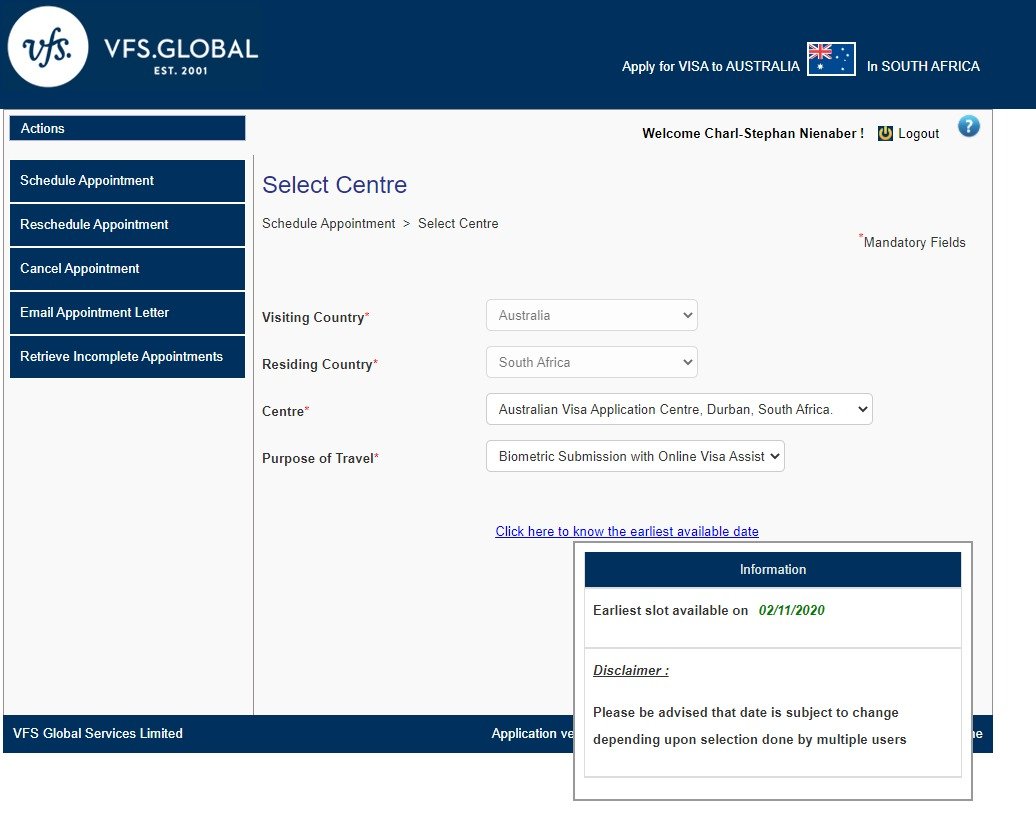Expand the Purpose of Travel dropdown

click(636, 456)
